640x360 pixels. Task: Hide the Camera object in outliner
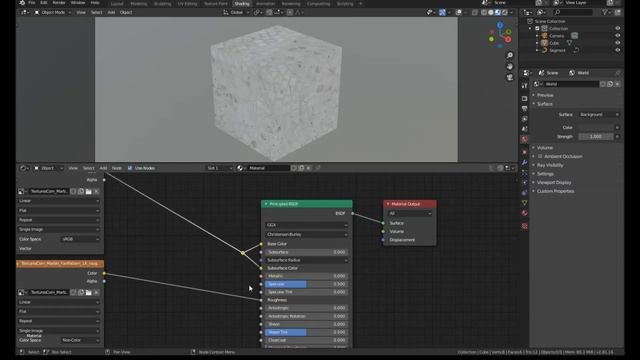coord(617,36)
